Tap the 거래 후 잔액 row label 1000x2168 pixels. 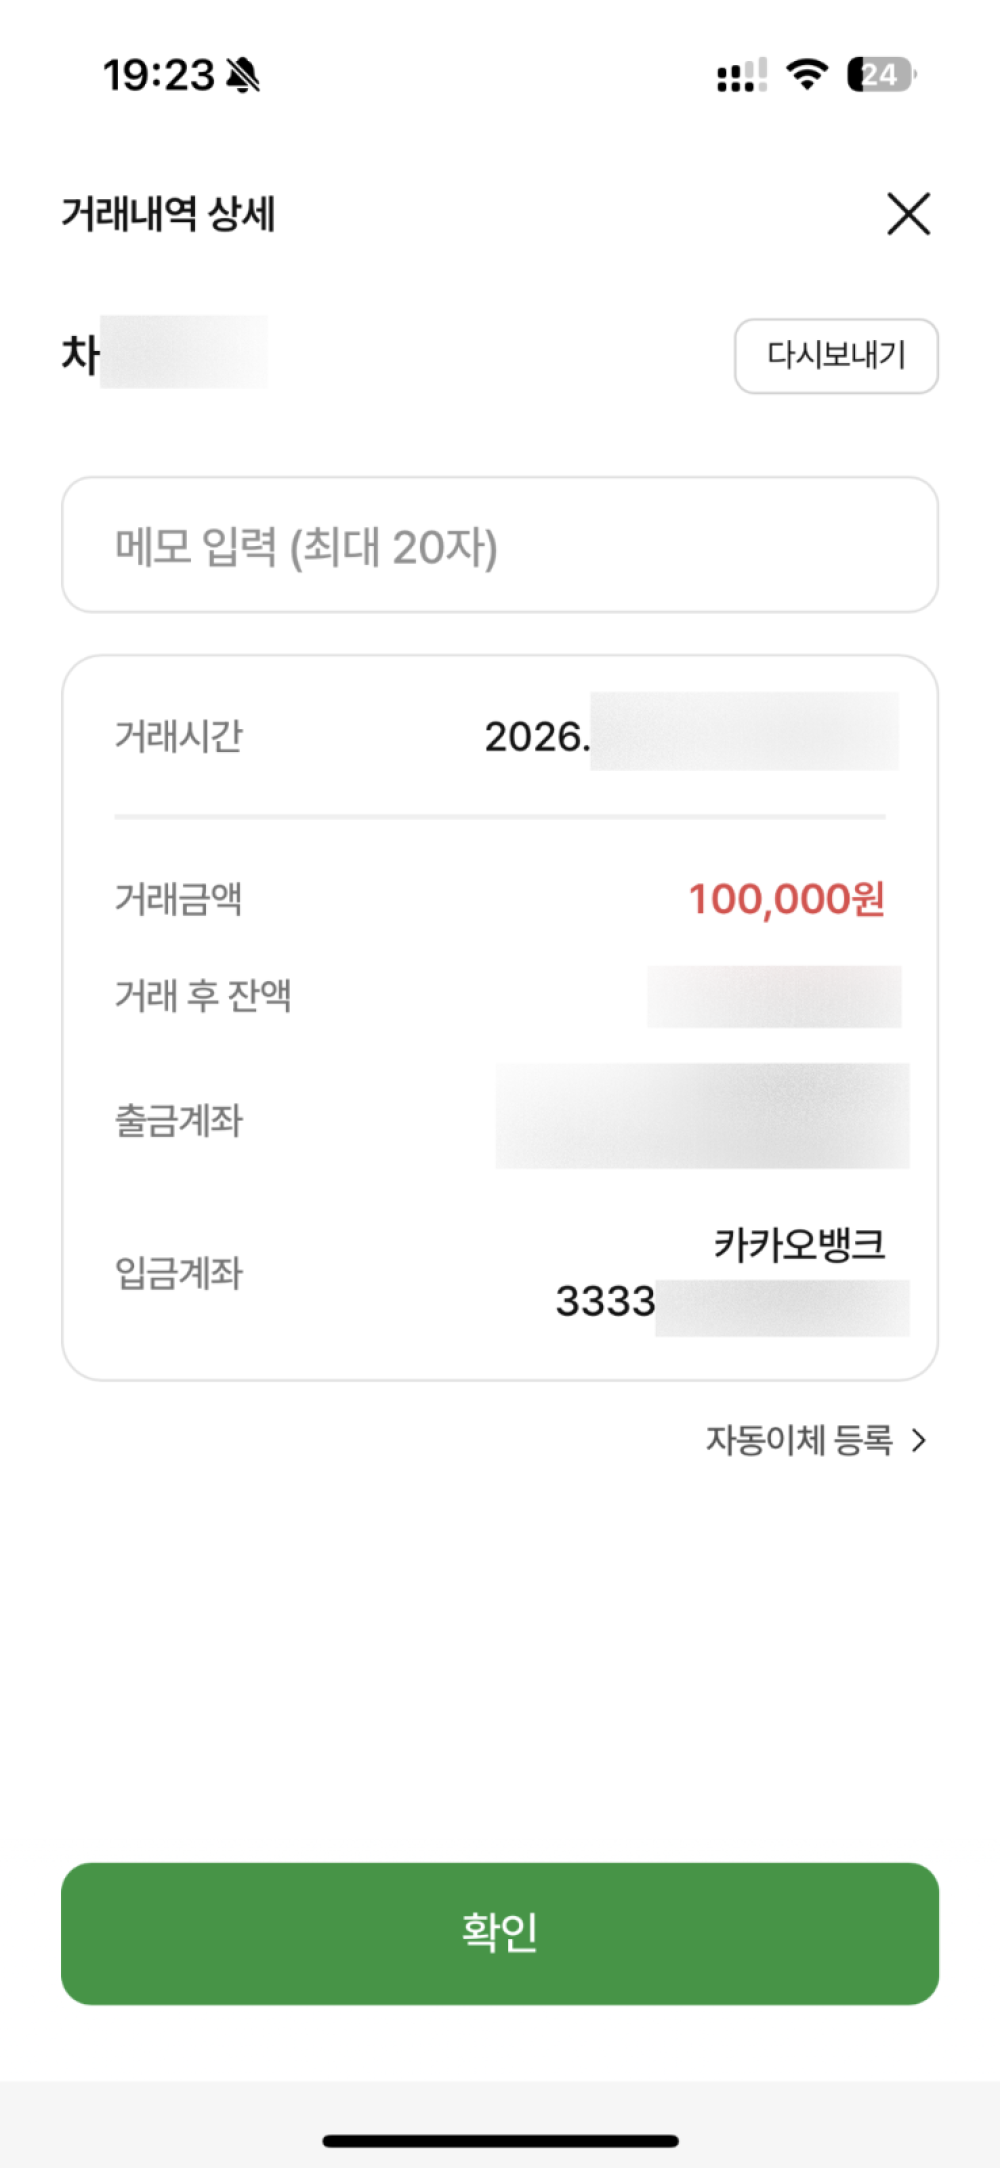coord(203,996)
